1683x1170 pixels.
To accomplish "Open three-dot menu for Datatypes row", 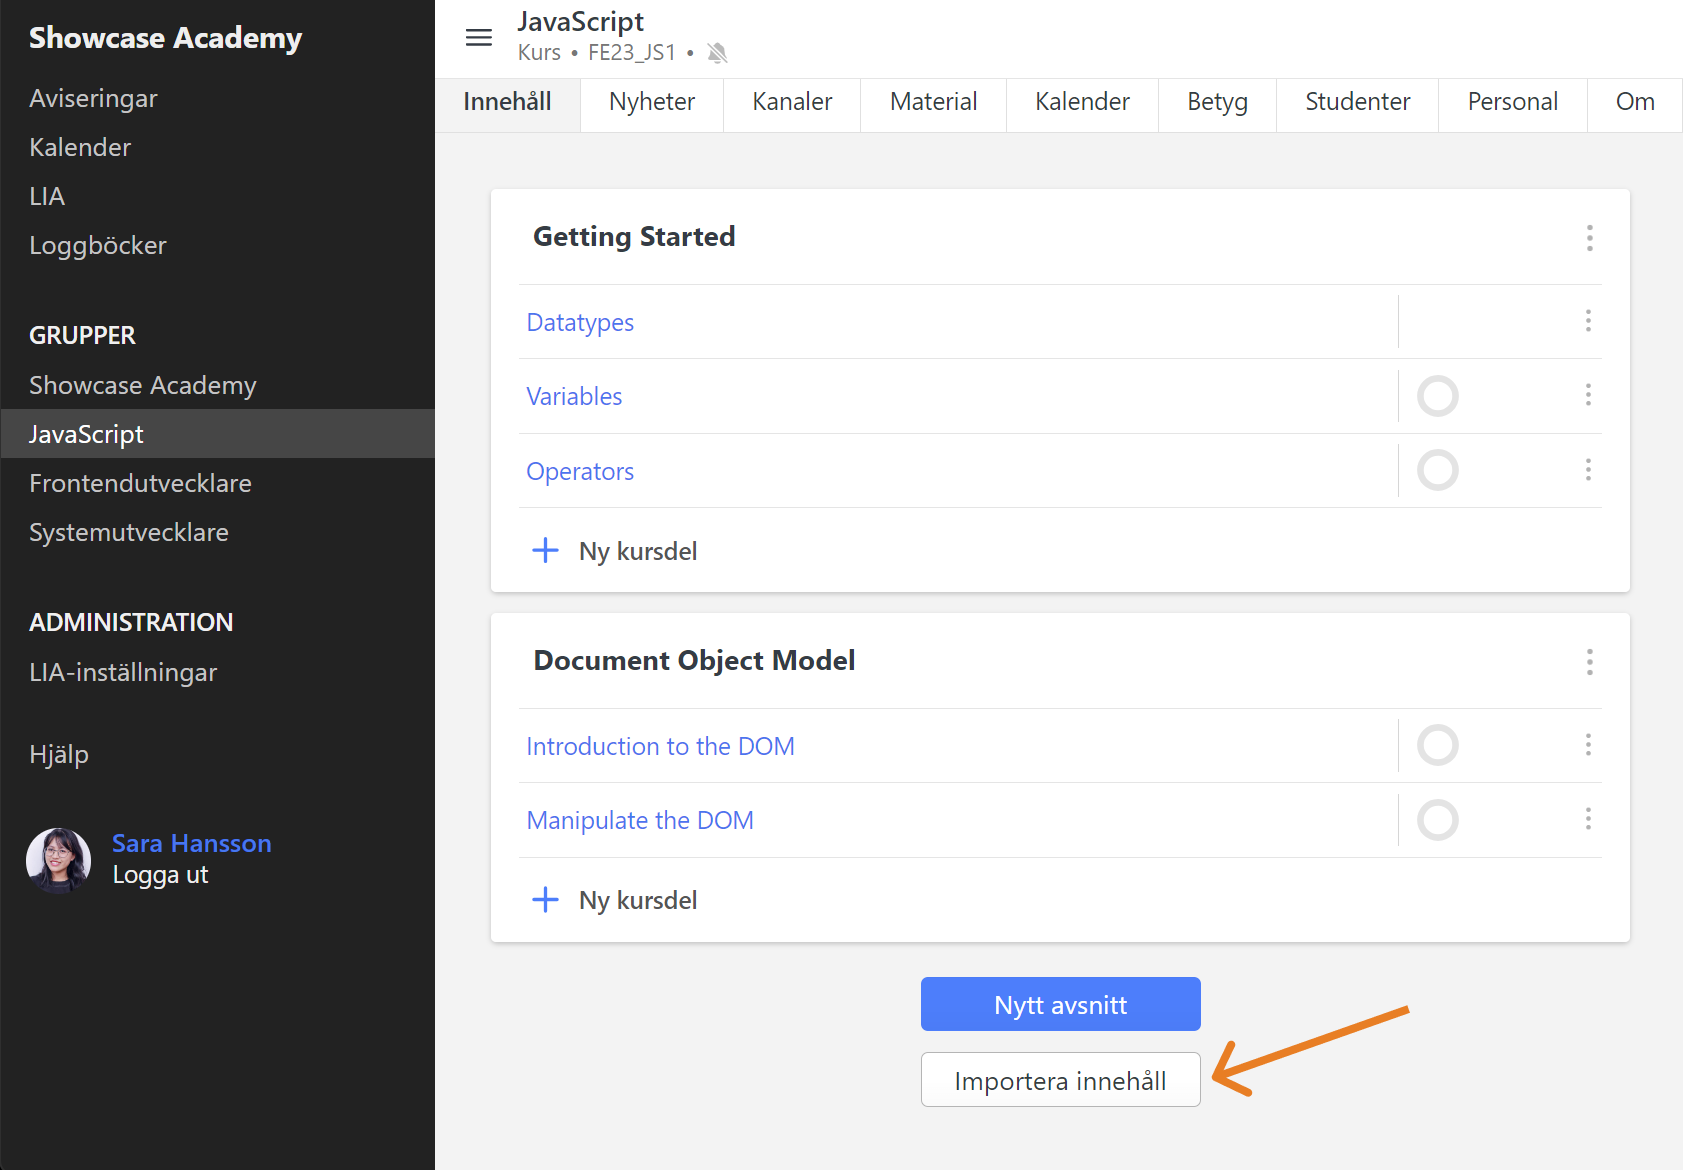I will pyautogui.click(x=1588, y=321).
